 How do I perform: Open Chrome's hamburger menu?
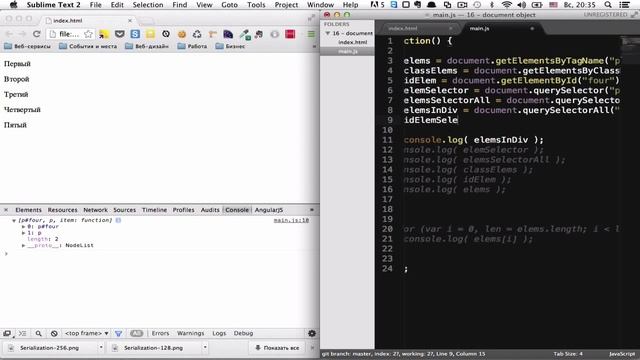[x=311, y=34]
